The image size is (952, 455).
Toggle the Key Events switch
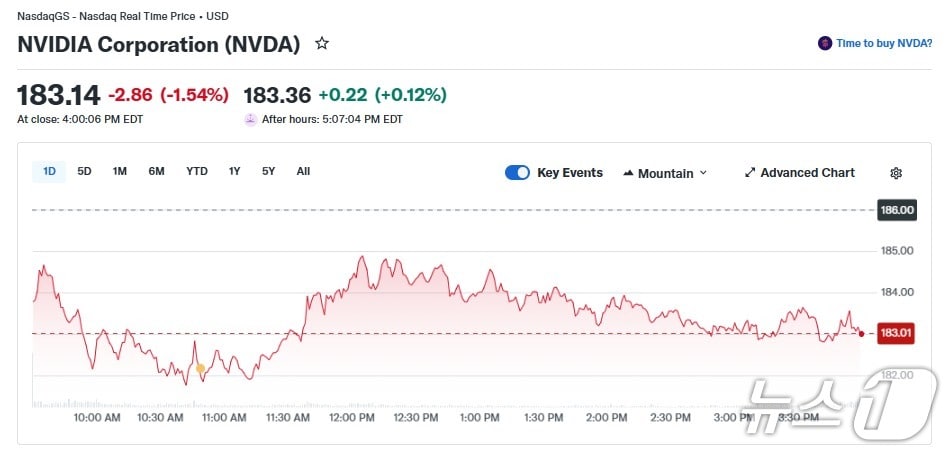(x=517, y=173)
